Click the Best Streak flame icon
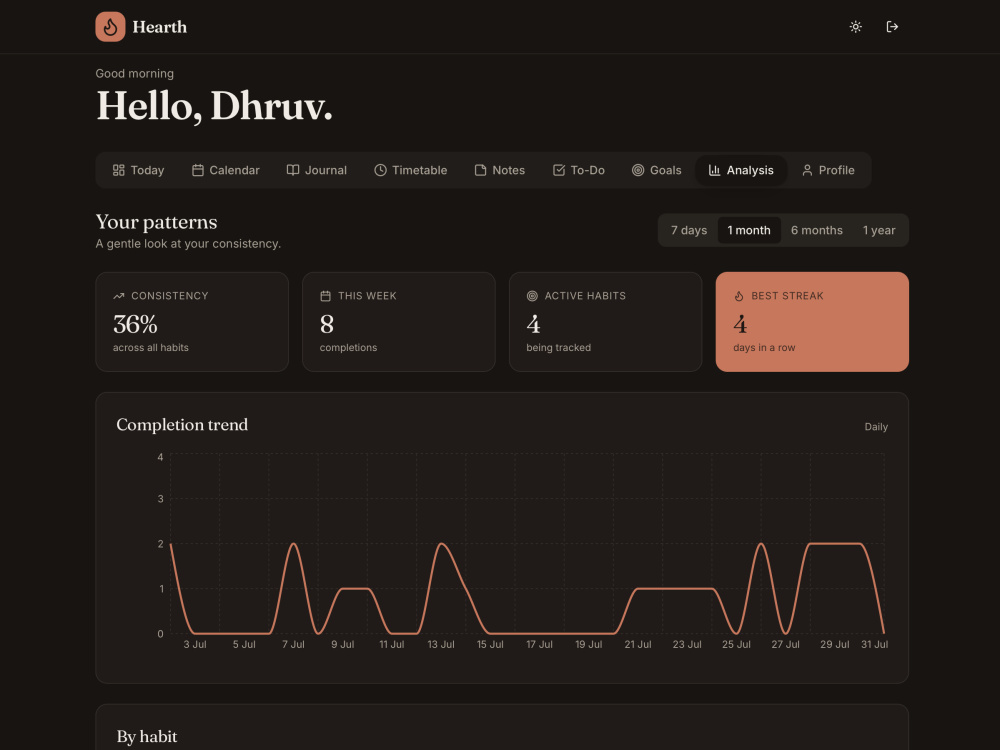 (x=739, y=296)
